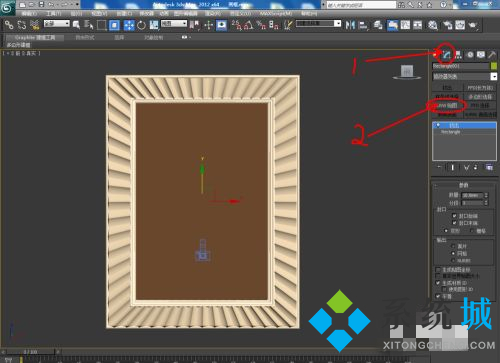Toggle Cap End checkbox
The width and height of the screenshot is (500, 363).
[454, 223]
